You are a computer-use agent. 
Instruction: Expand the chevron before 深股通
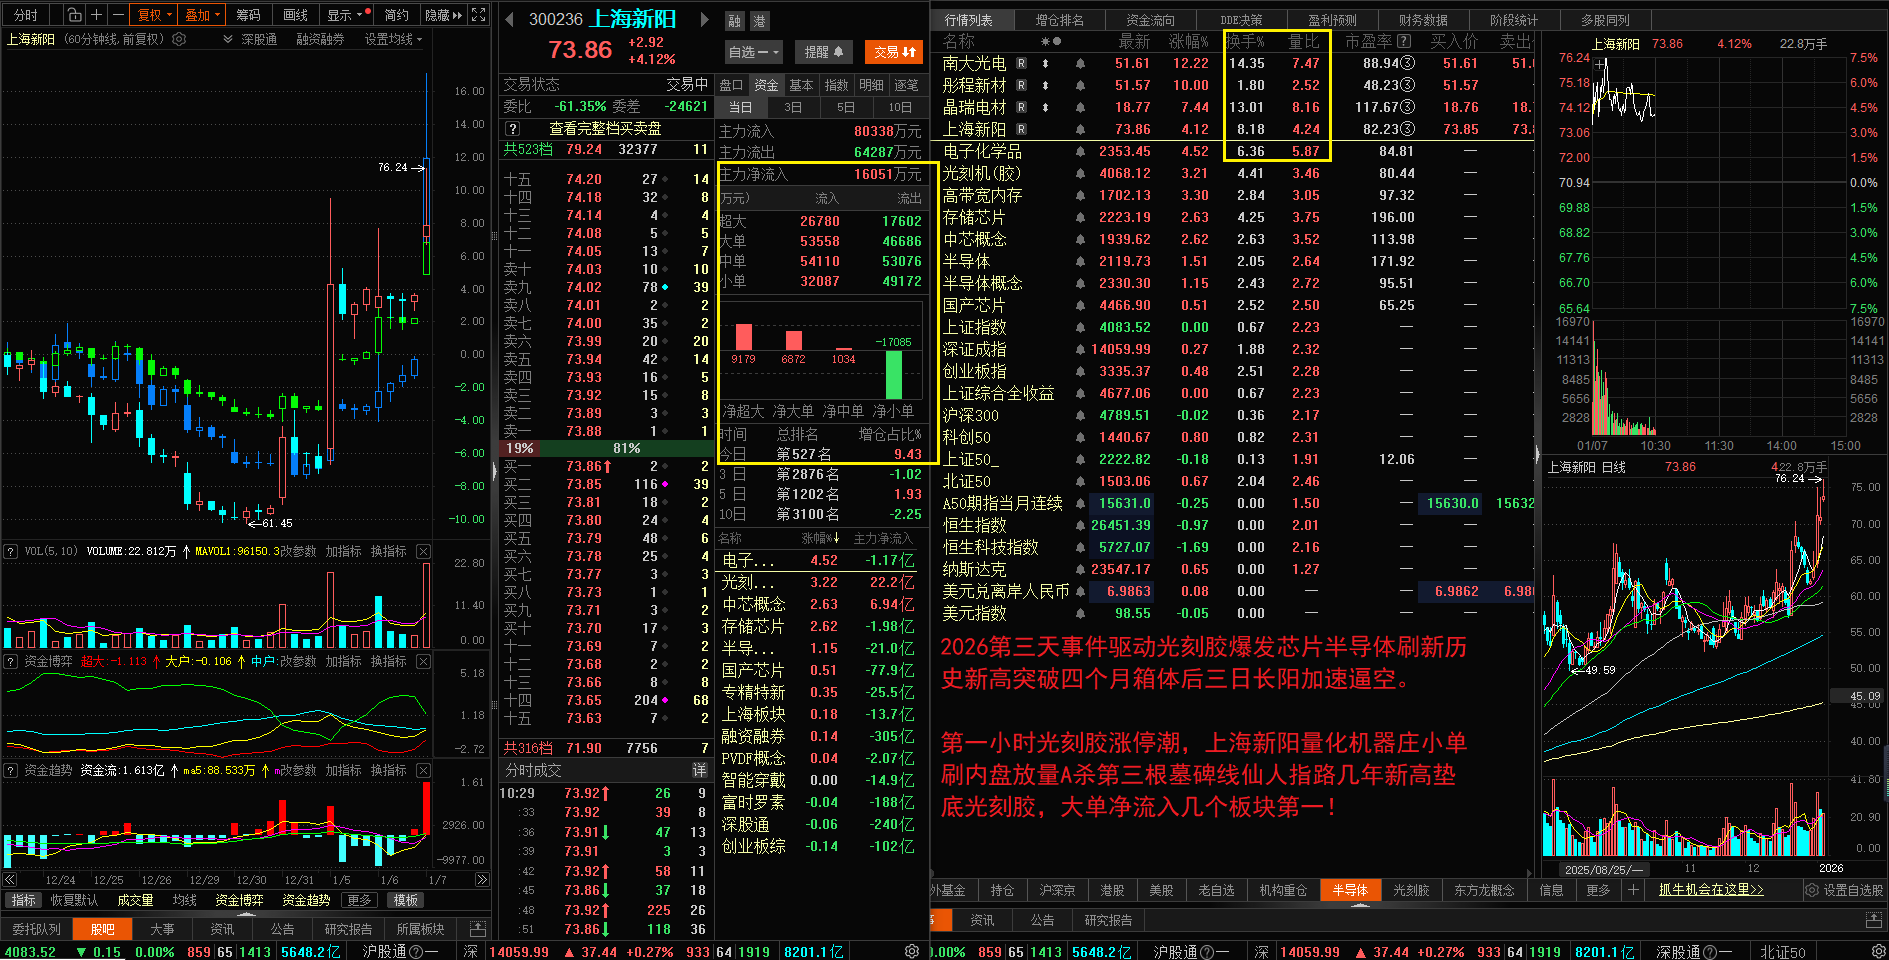[x=228, y=39]
